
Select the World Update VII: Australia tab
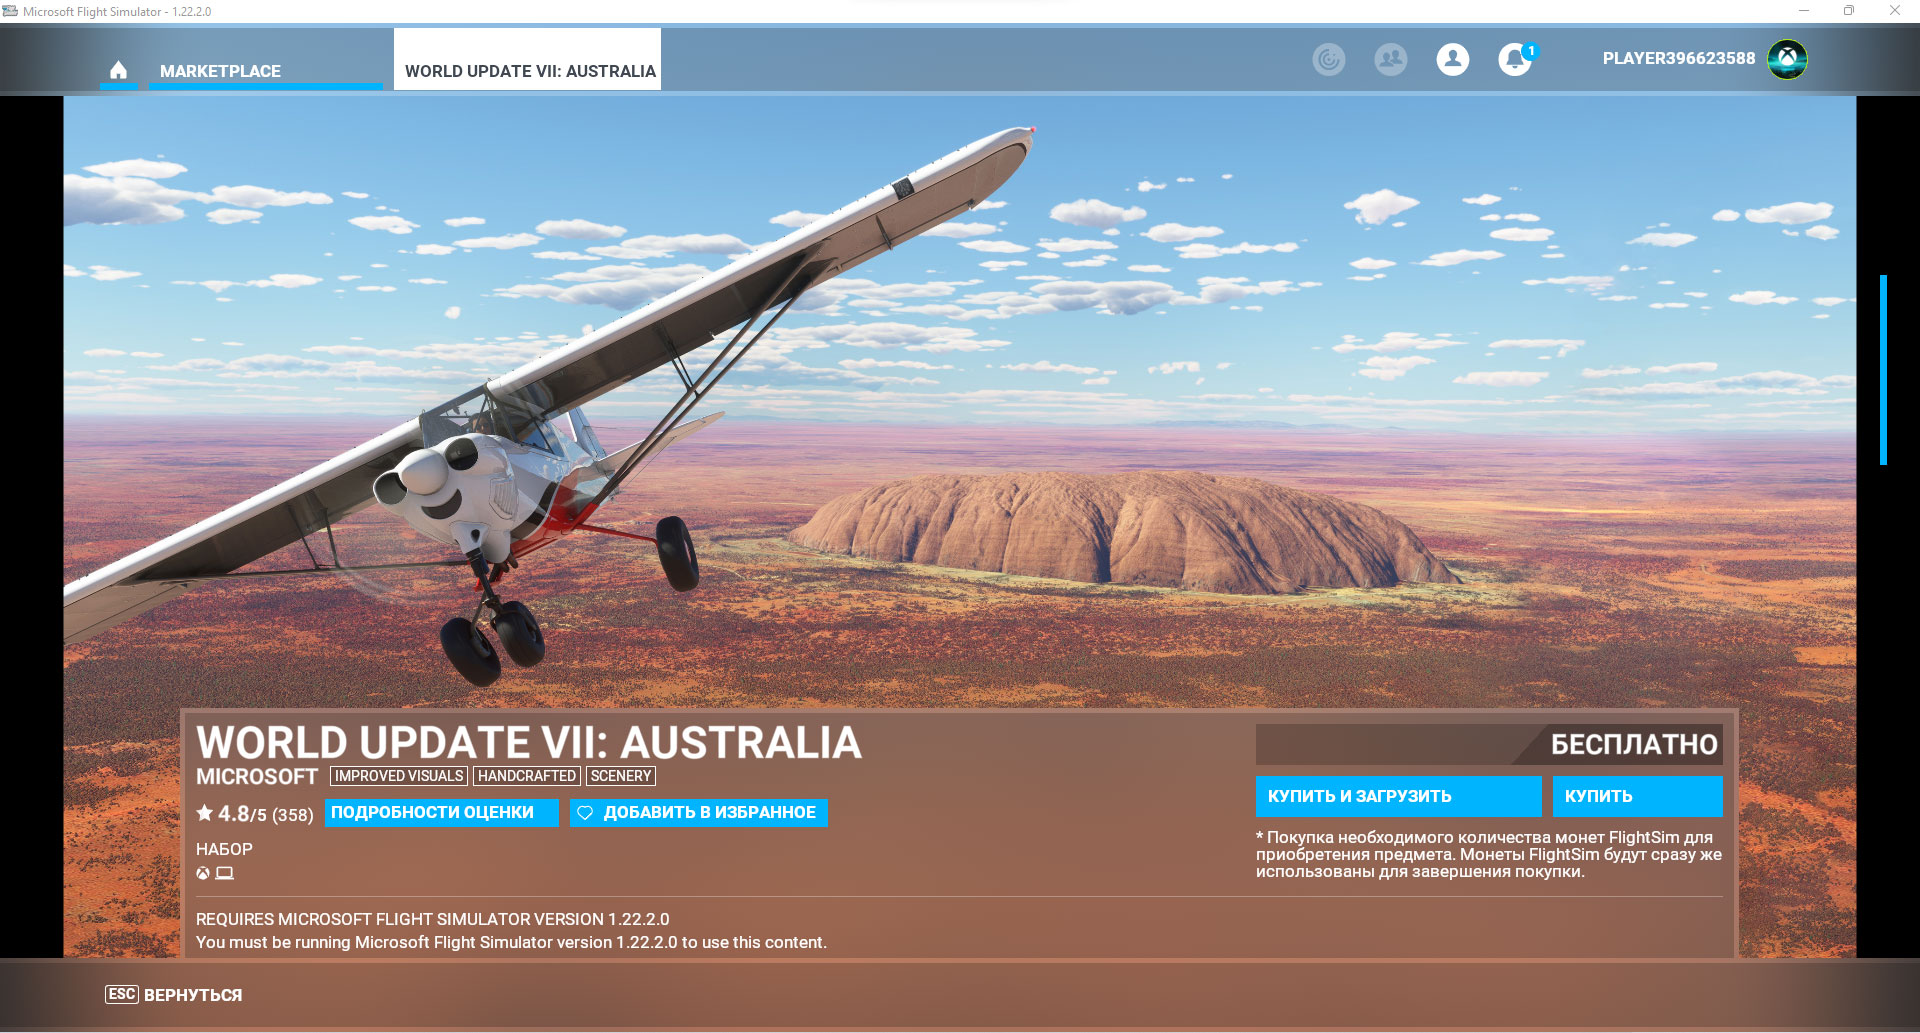click(x=529, y=71)
